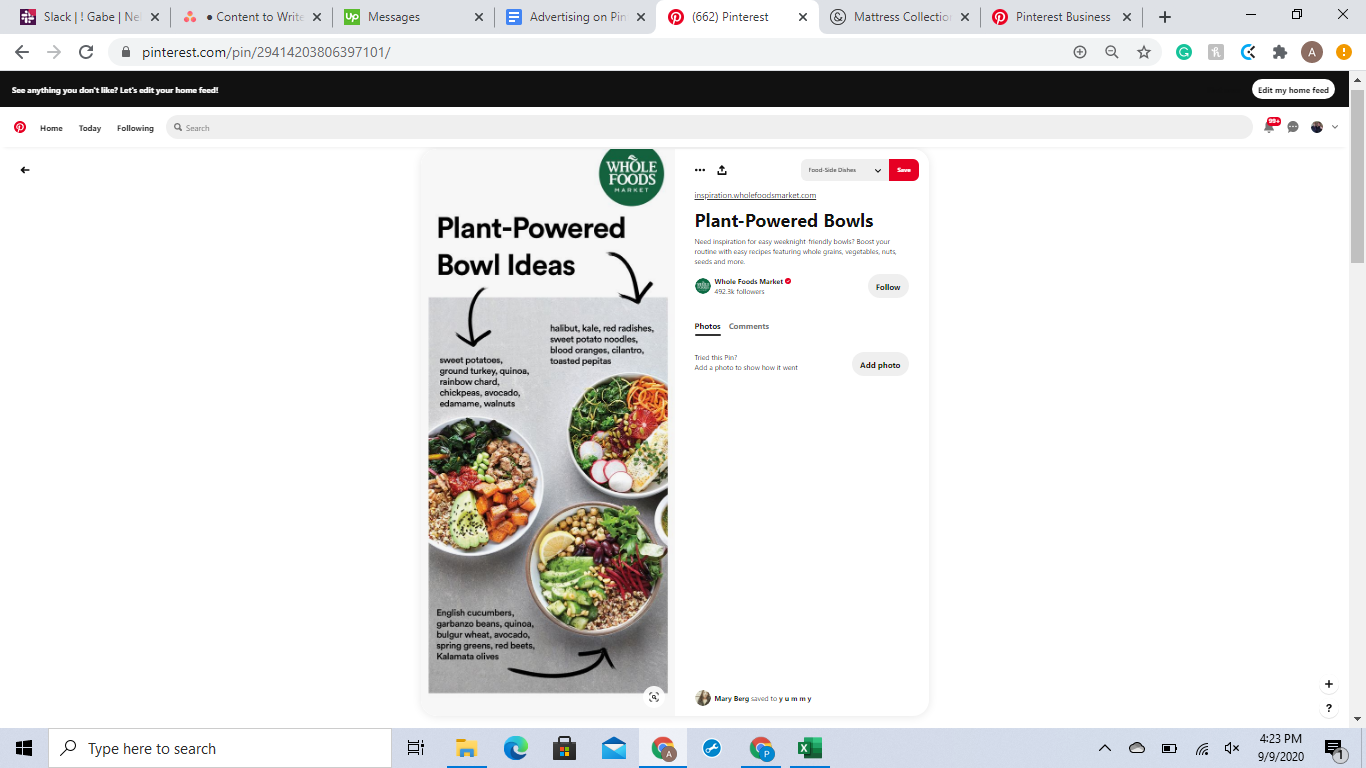Bookmark this page with the star icon

[1144, 52]
